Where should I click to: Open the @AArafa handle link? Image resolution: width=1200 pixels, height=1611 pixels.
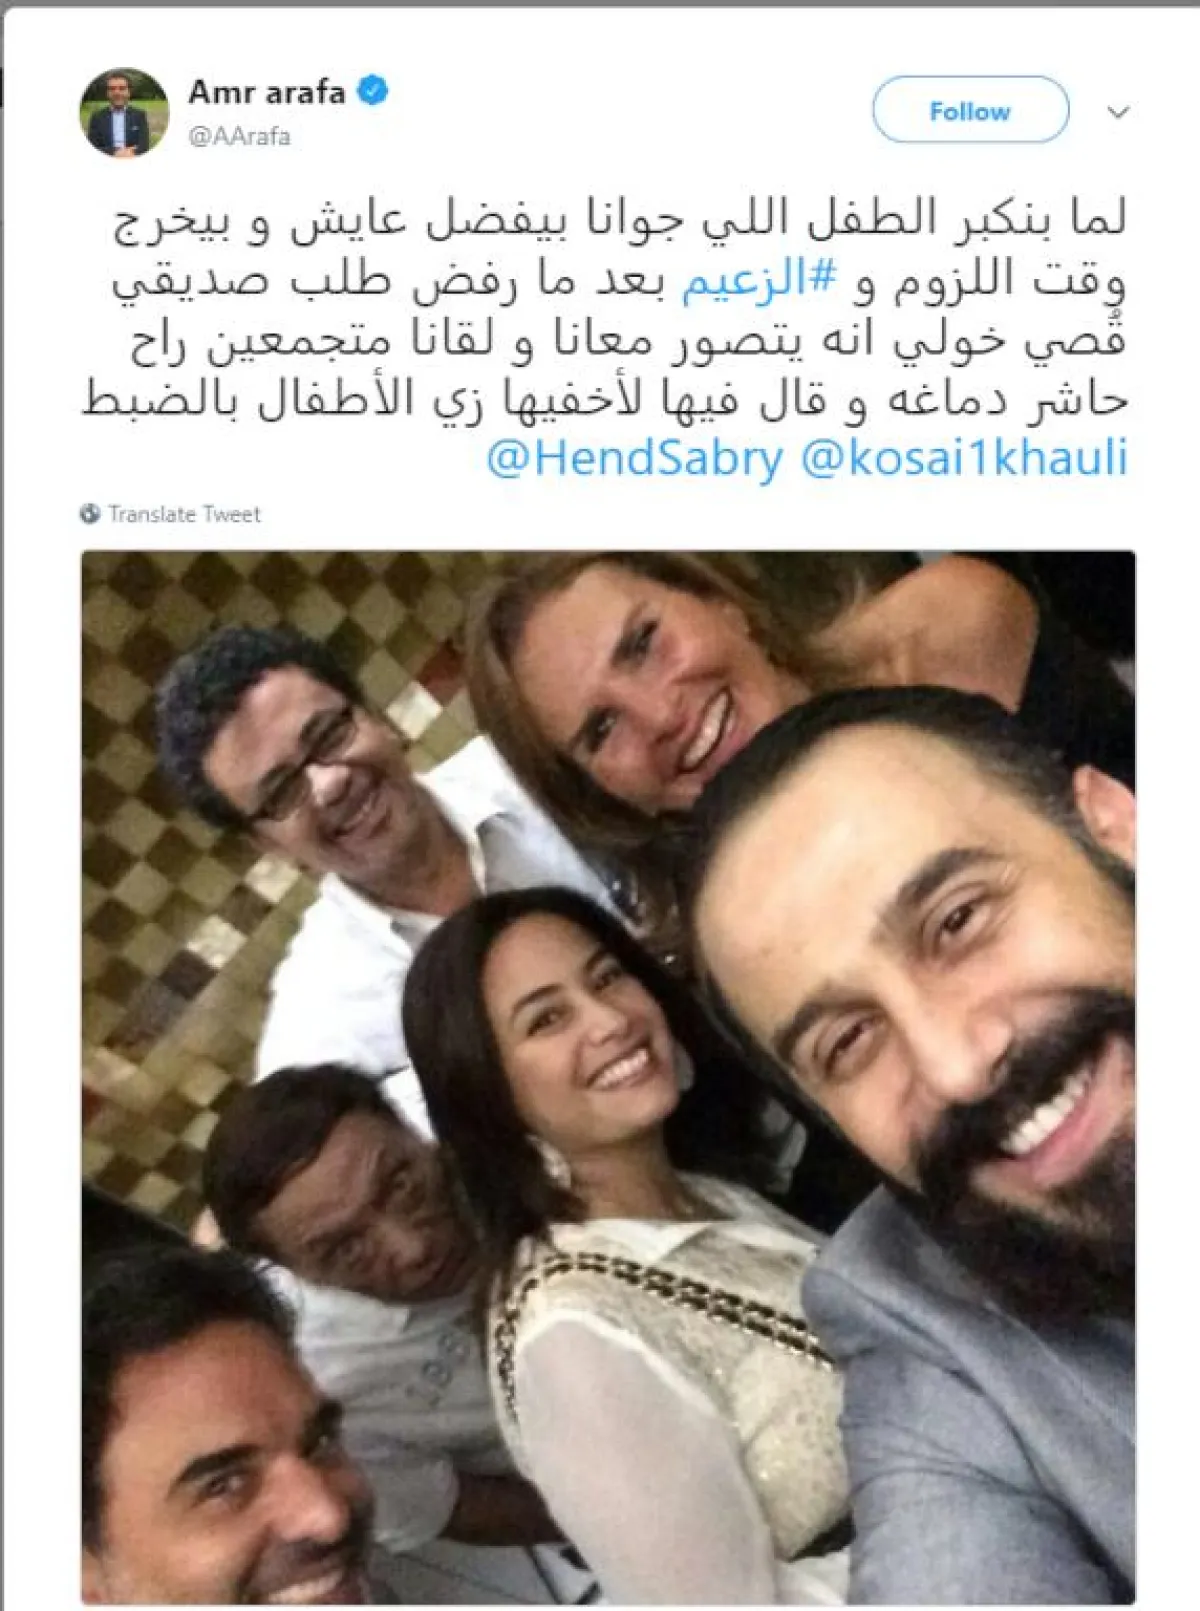click(x=240, y=136)
